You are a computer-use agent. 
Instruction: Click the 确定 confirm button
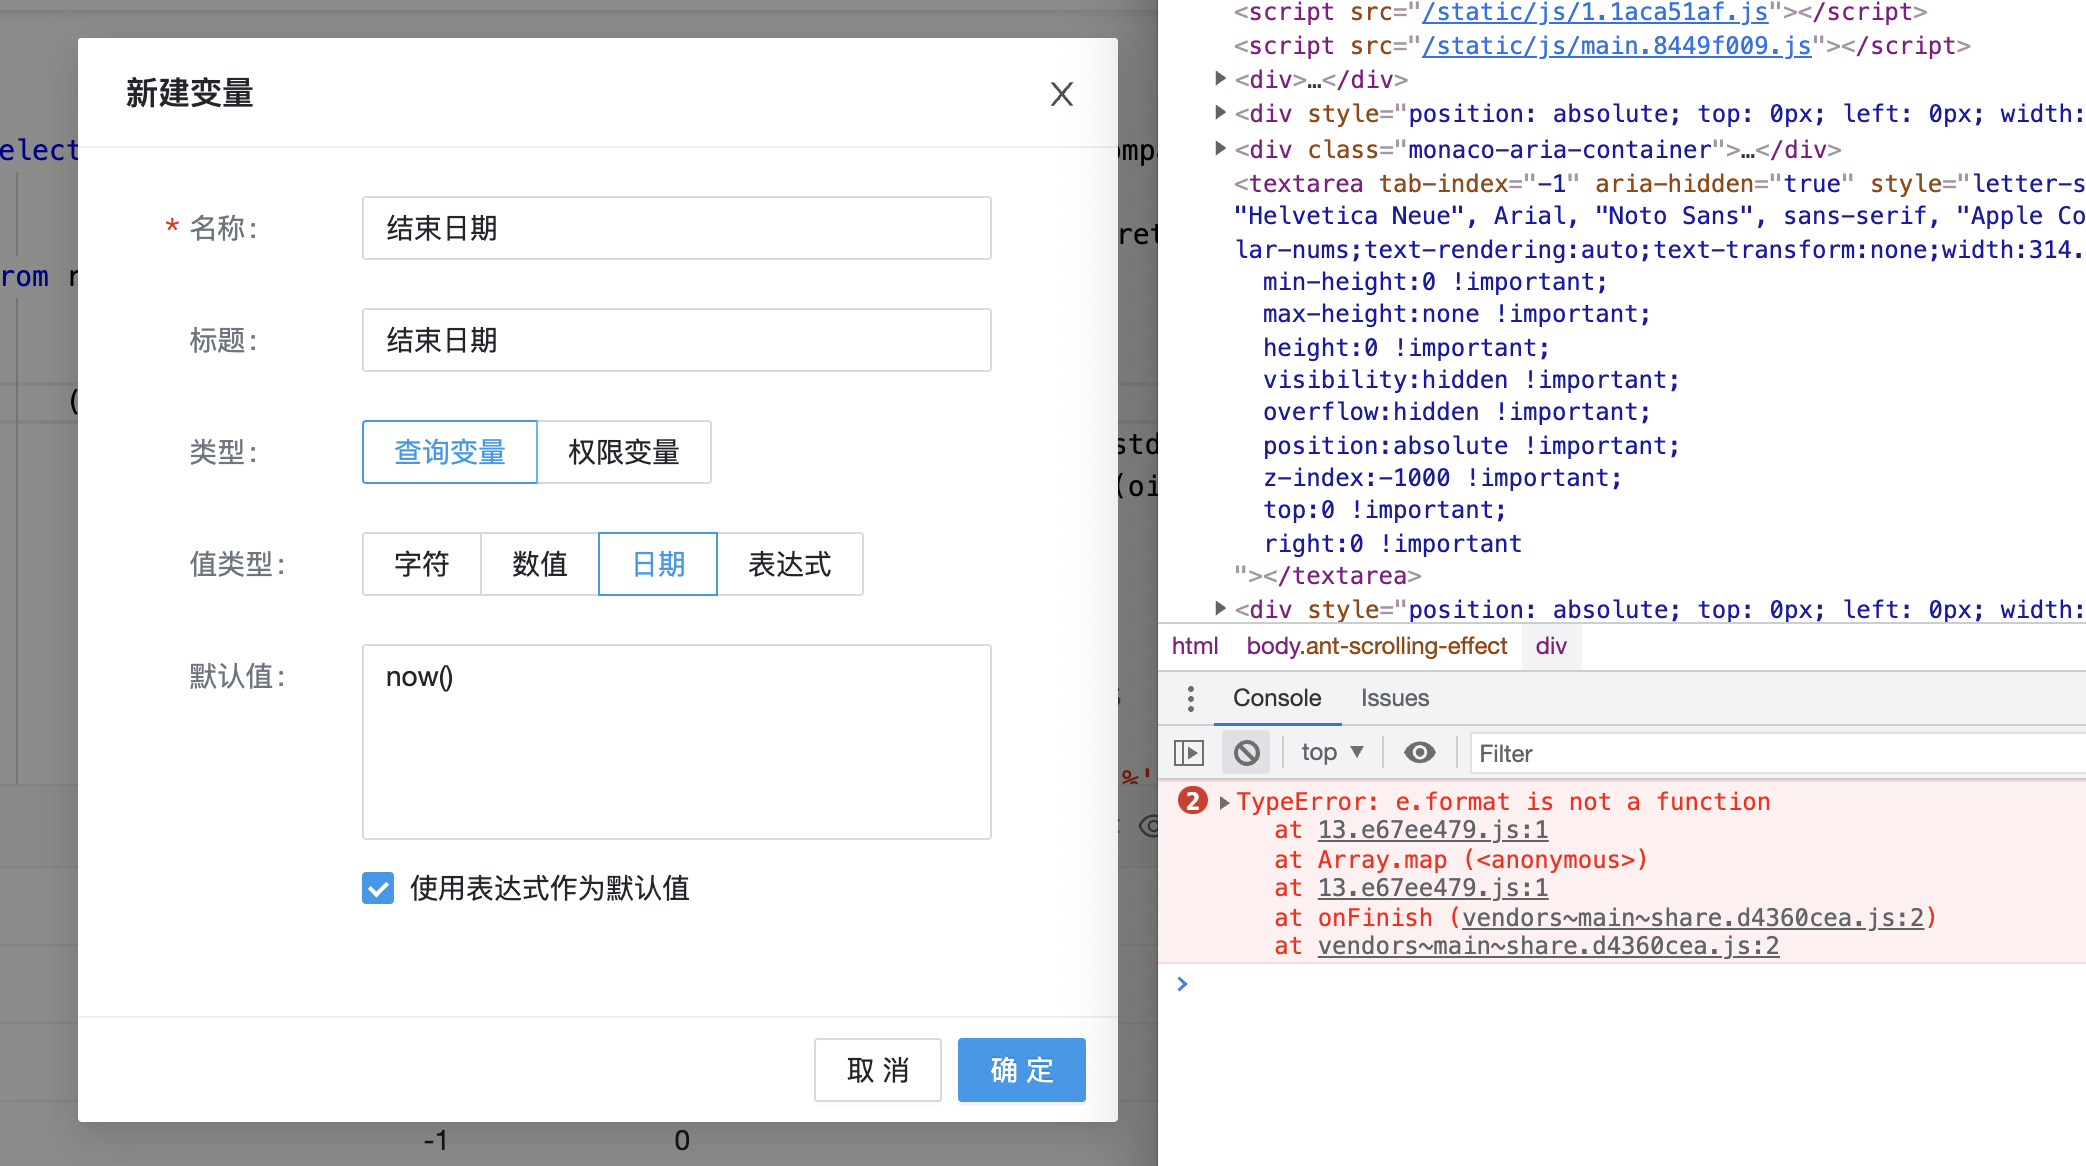click(x=1021, y=1069)
